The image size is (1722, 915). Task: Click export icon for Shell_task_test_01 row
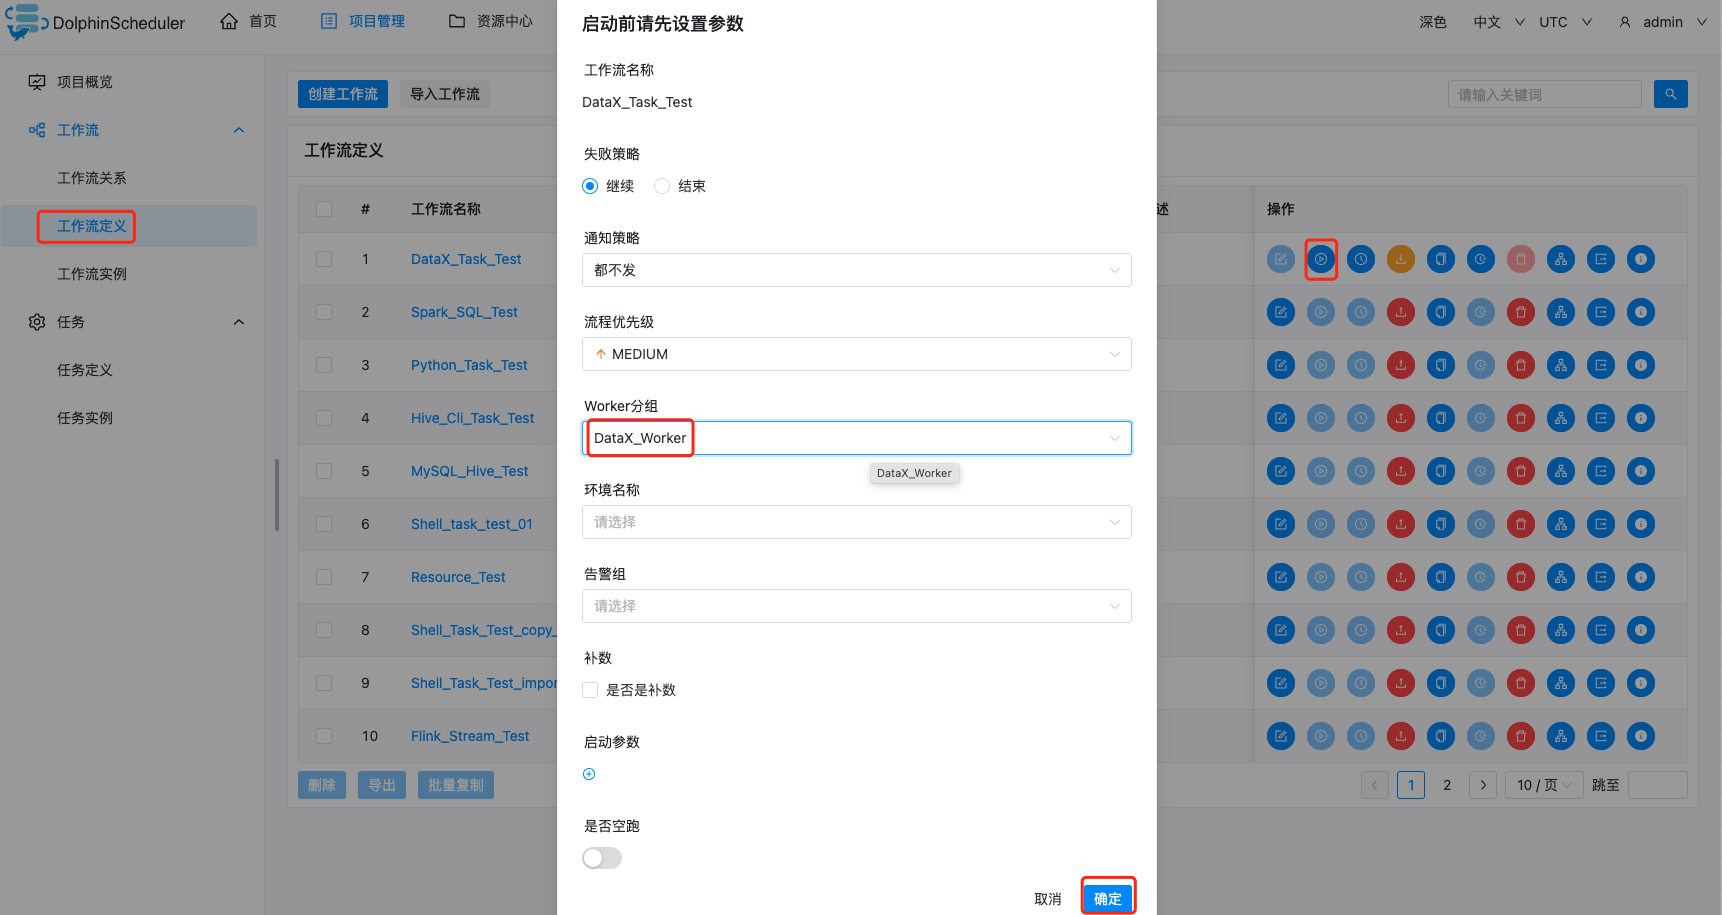pyautogui.click(x=1601, y=524)
